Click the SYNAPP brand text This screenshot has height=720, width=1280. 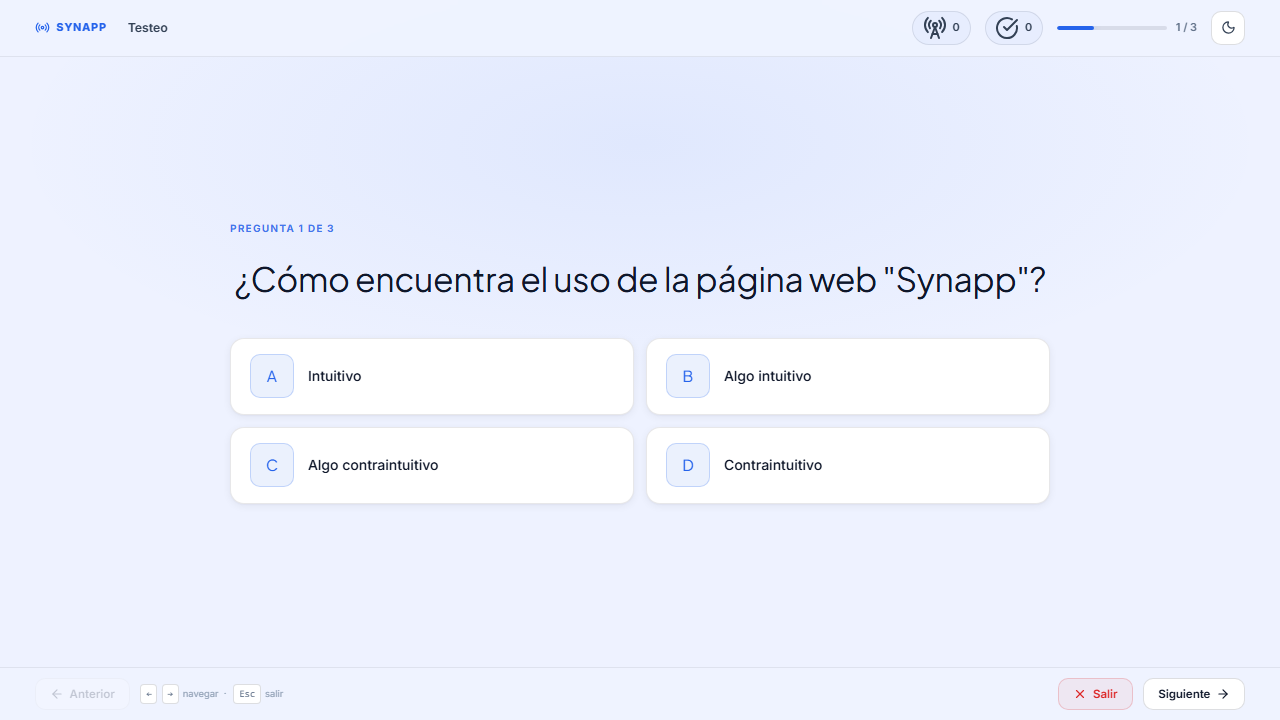tap(81, 28)
